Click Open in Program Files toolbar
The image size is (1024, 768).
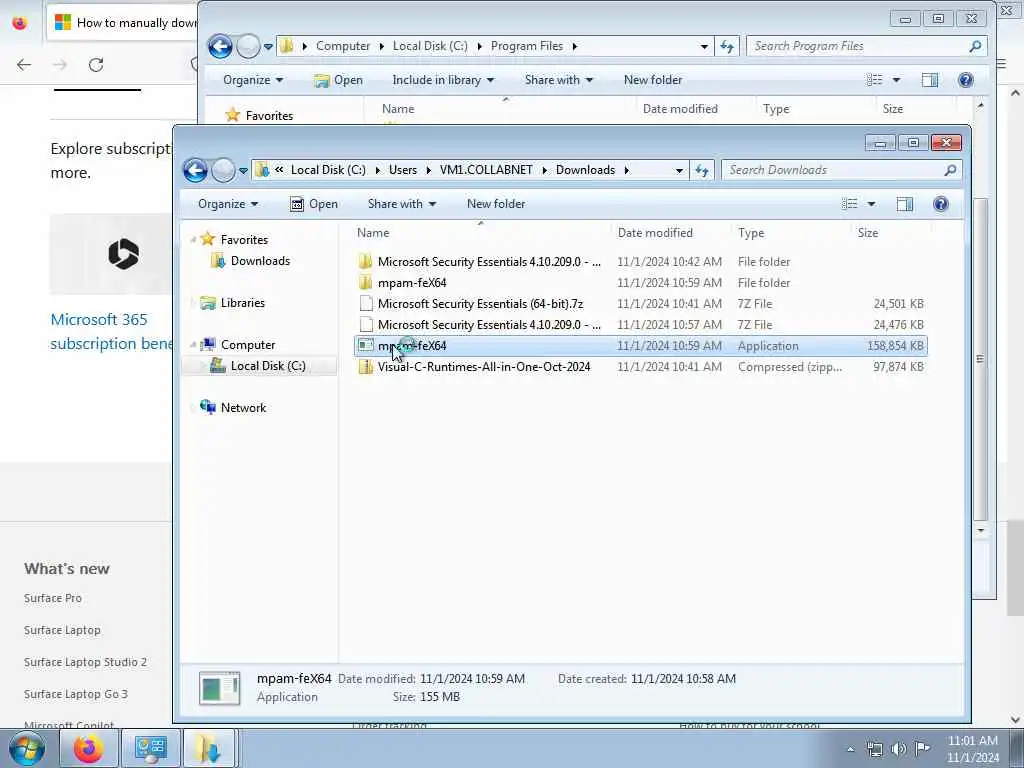(339, 80)
